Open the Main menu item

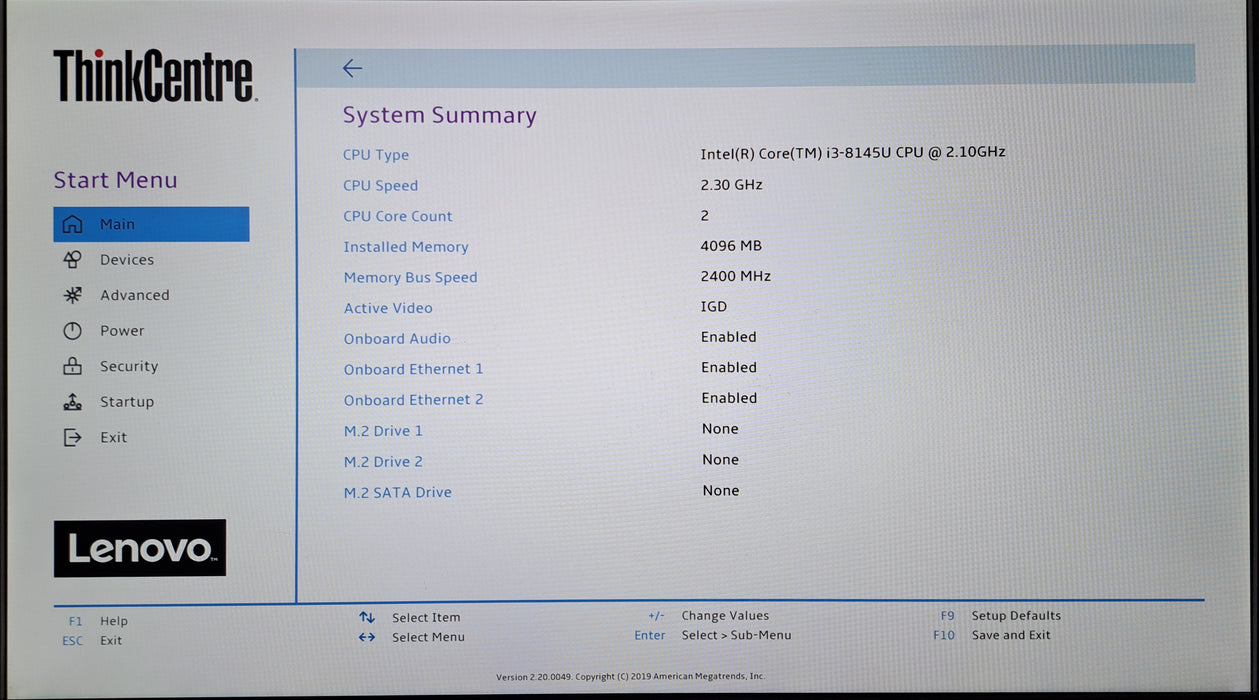(x=151, y=224)
